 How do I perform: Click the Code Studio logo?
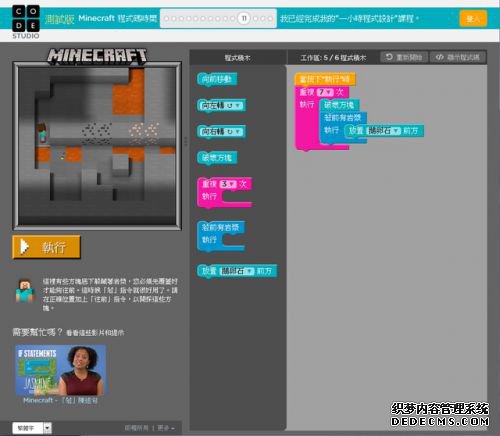click(26, 22)
